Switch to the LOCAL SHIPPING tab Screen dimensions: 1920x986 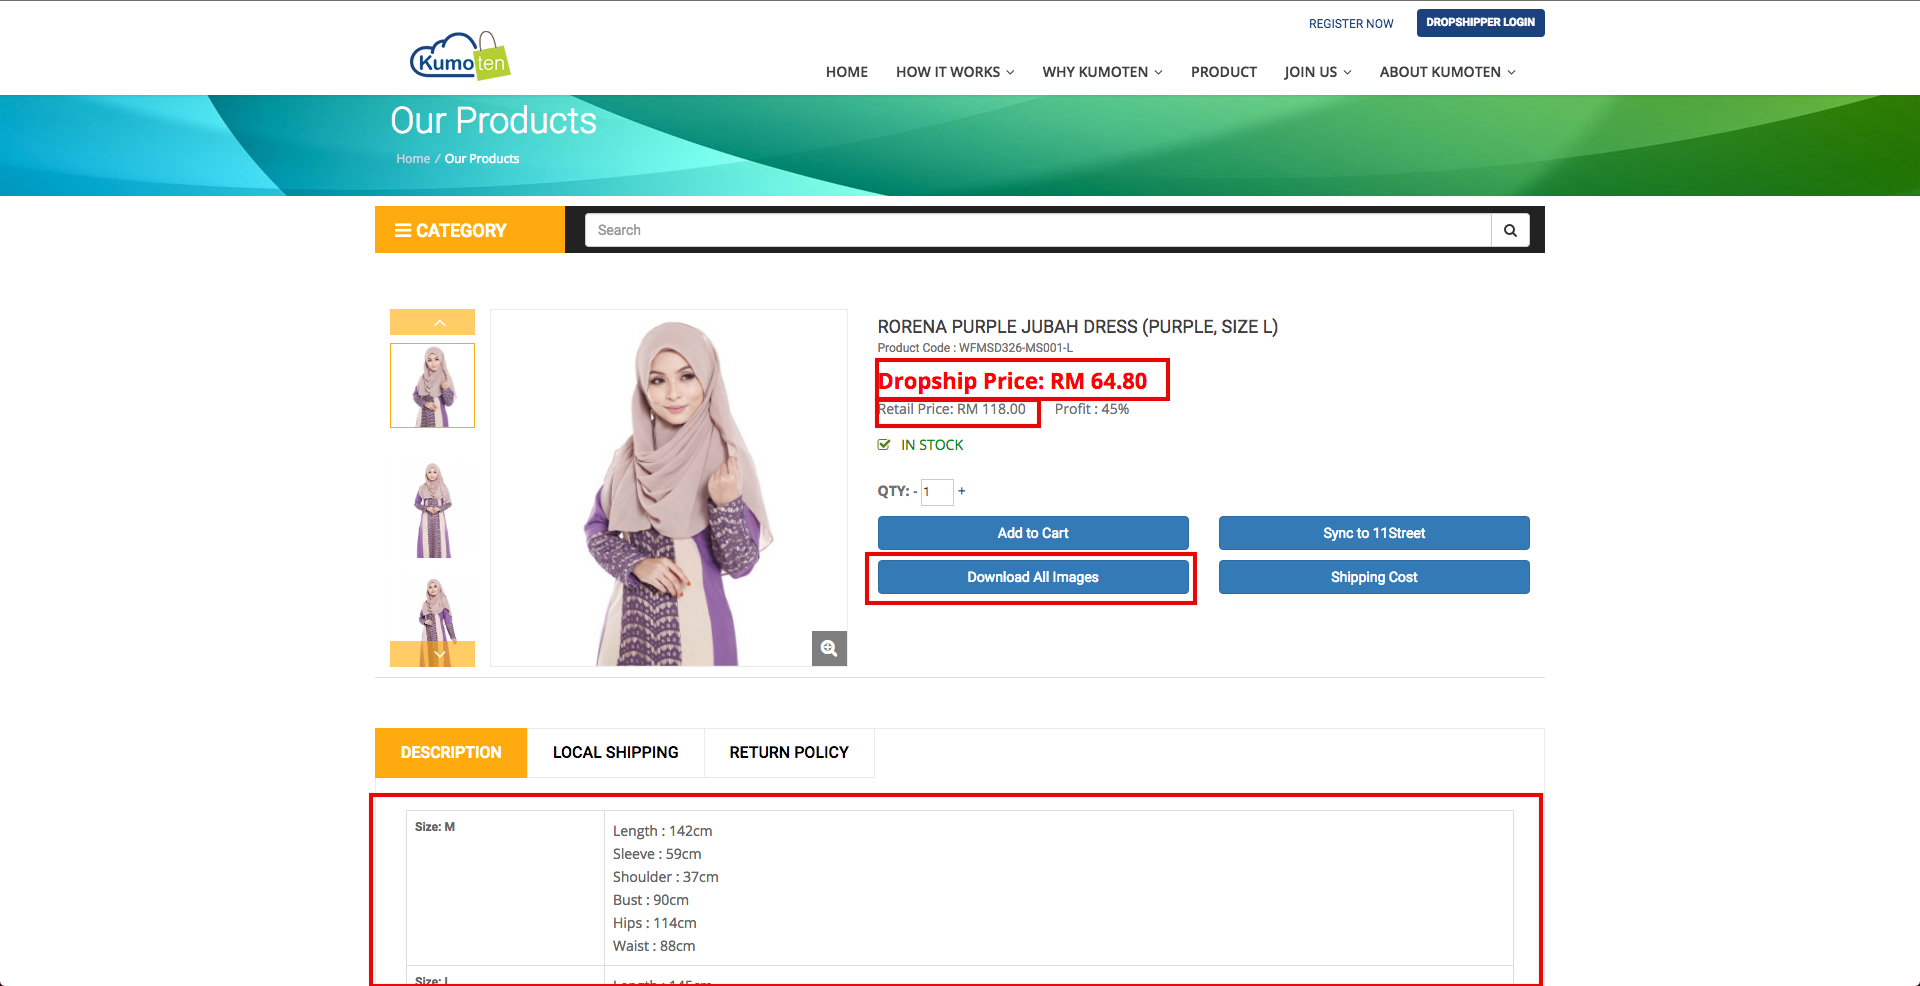click(616, 753)
